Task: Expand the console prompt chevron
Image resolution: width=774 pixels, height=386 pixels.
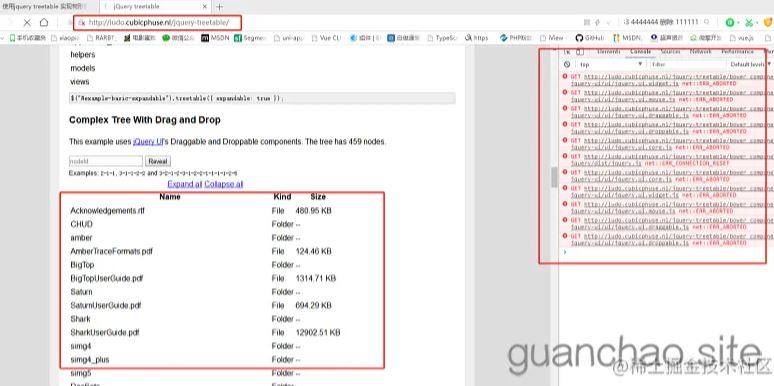Action: click(565, 252)
